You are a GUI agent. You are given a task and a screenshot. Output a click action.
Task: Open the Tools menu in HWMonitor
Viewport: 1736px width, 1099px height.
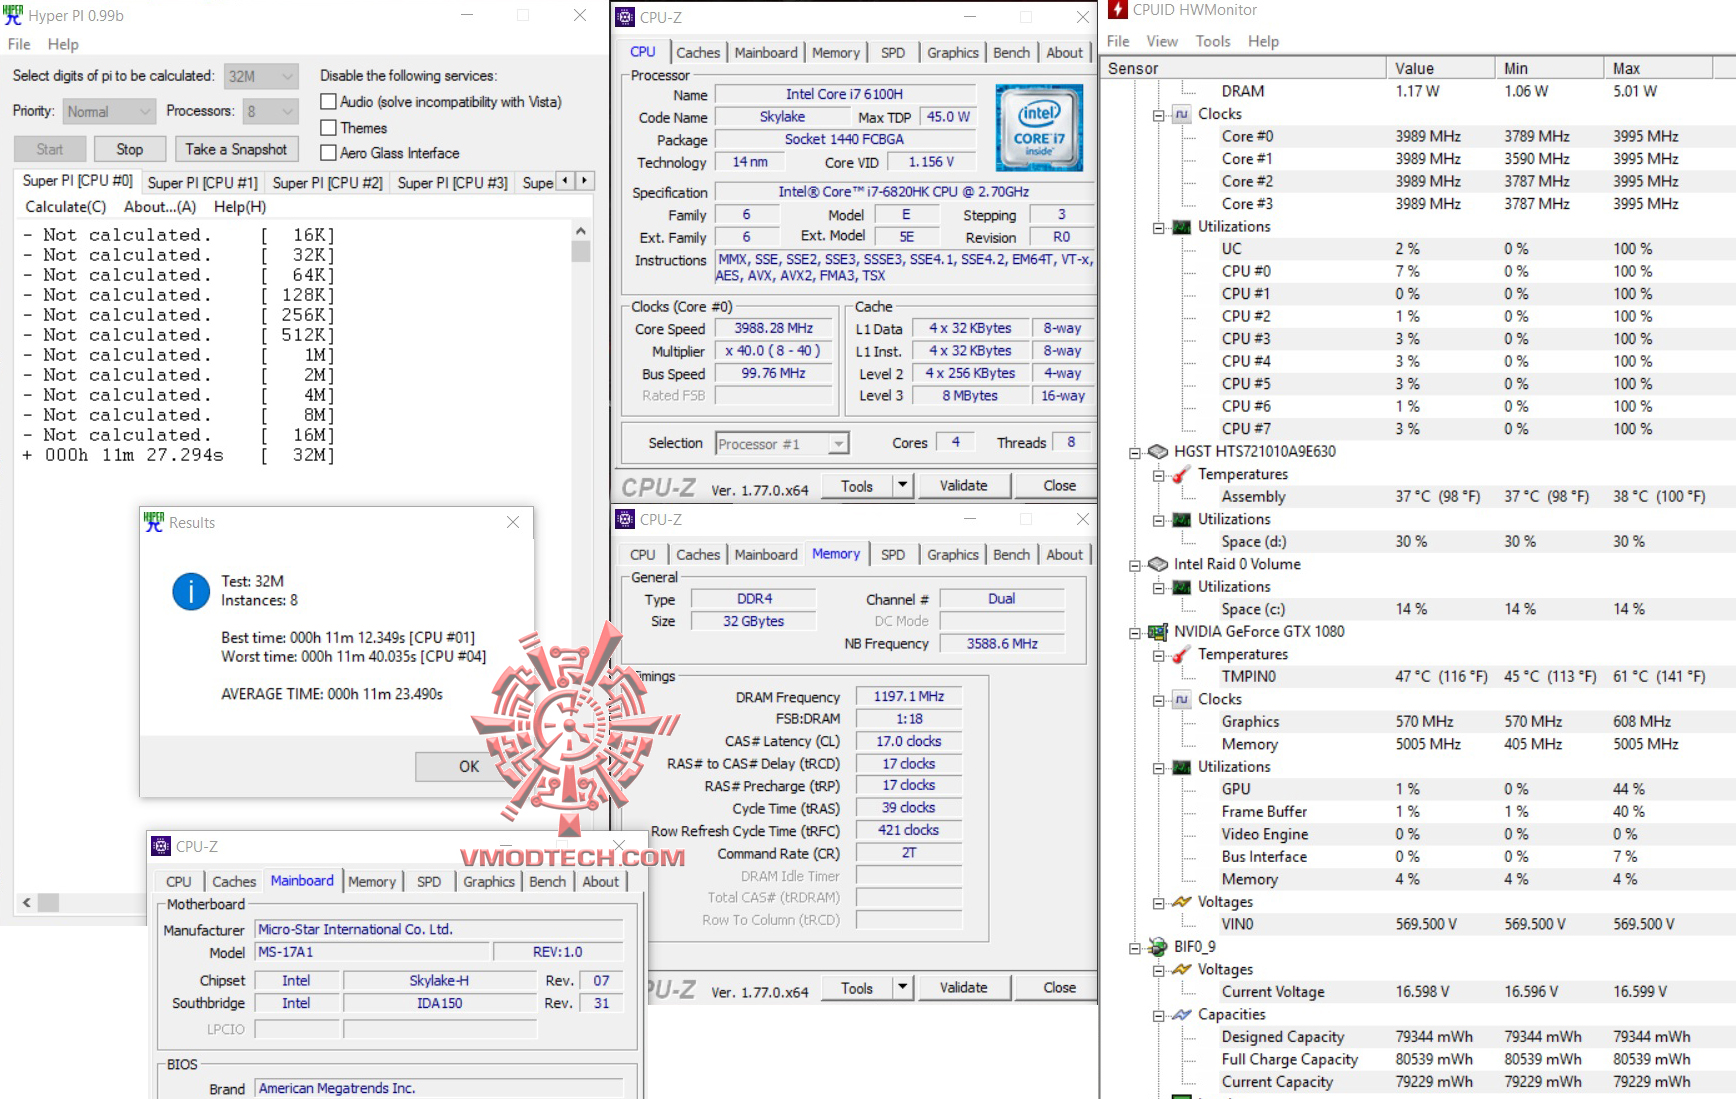[1212, 41]
